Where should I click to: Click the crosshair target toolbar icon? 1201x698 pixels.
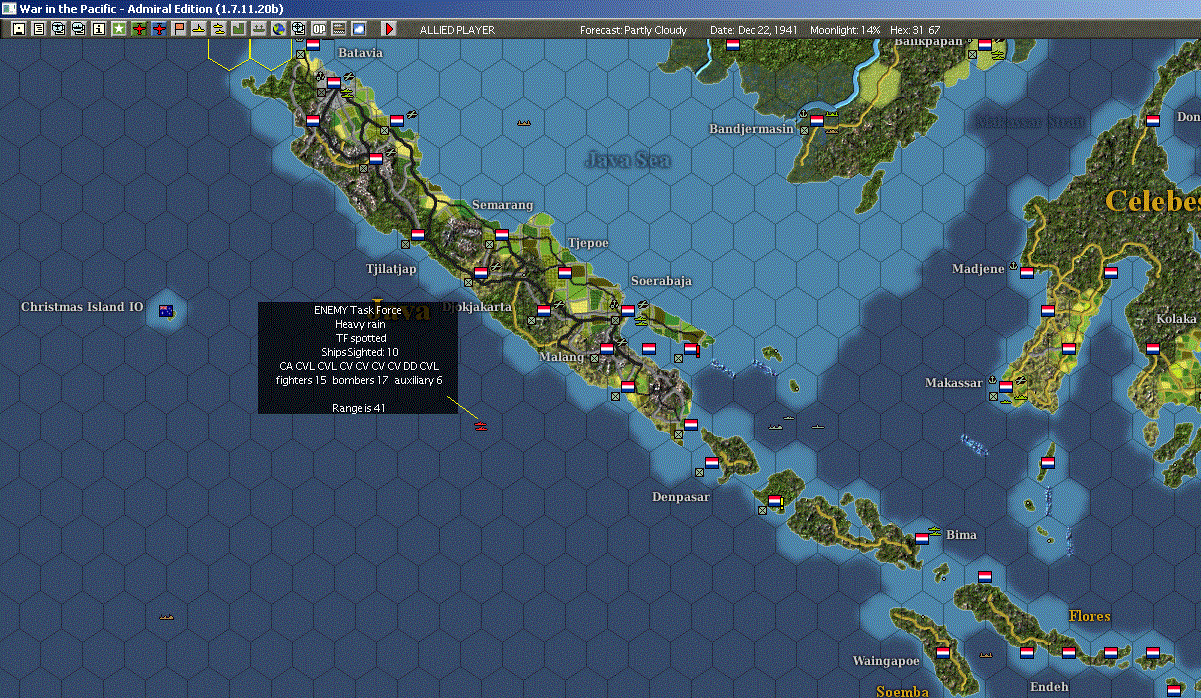pyautogui.click(x=298, y=29)
